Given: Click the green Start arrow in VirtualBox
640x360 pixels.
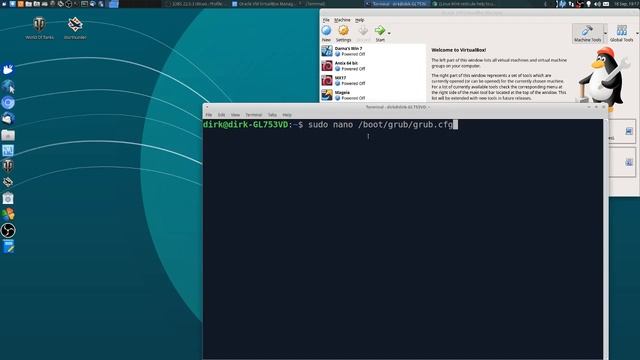Looking at the screenshot, I should 380,31.
